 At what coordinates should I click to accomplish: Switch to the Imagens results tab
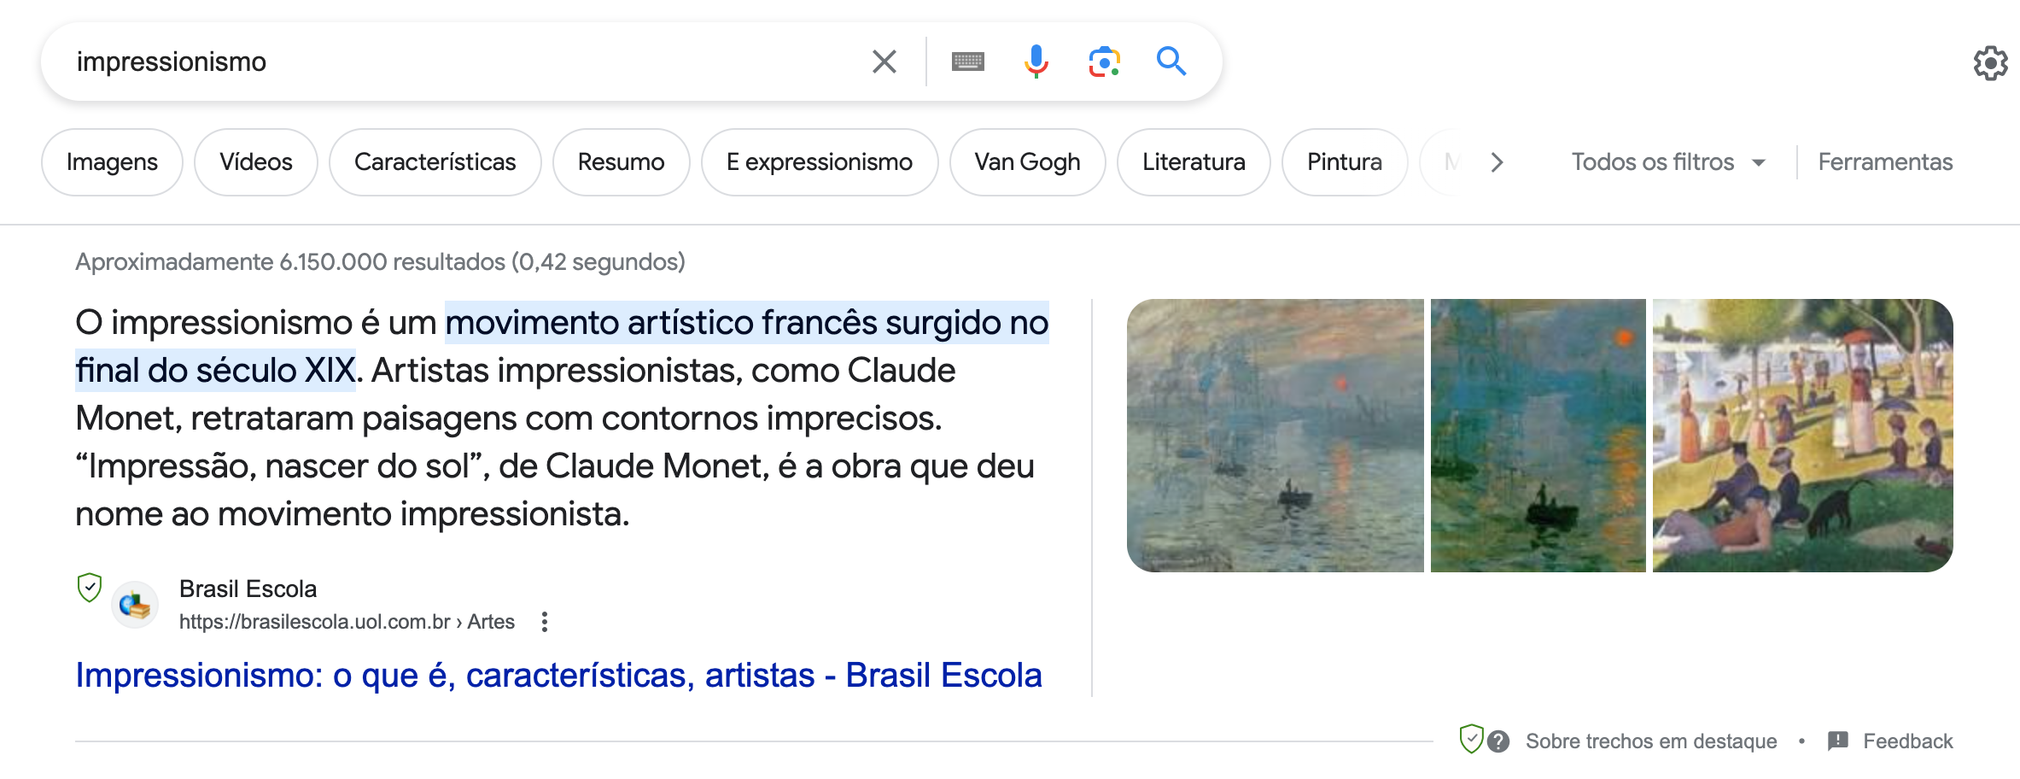[x=111, y=161]
